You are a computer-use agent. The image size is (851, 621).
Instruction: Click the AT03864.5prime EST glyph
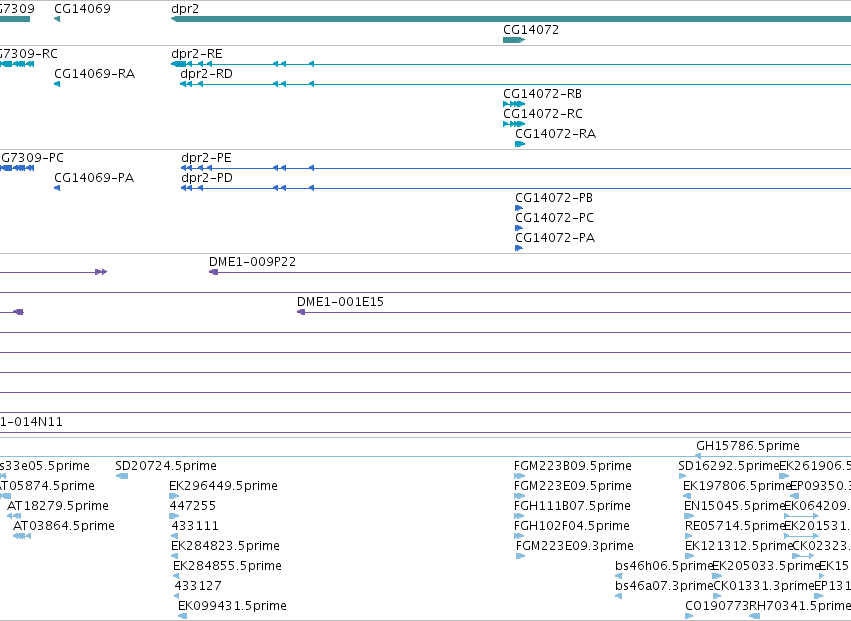[x=22, y=536]
